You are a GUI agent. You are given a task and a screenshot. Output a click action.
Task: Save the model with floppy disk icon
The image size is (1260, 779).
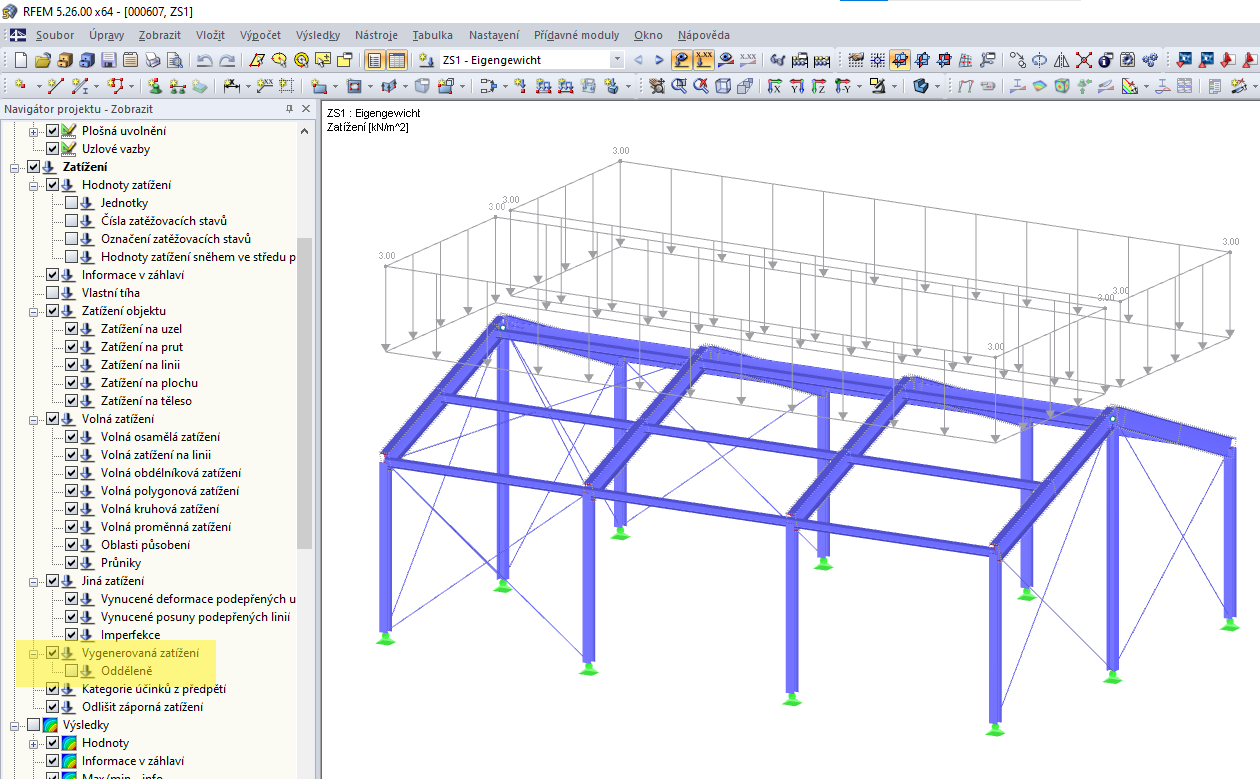tap(107, 60)
